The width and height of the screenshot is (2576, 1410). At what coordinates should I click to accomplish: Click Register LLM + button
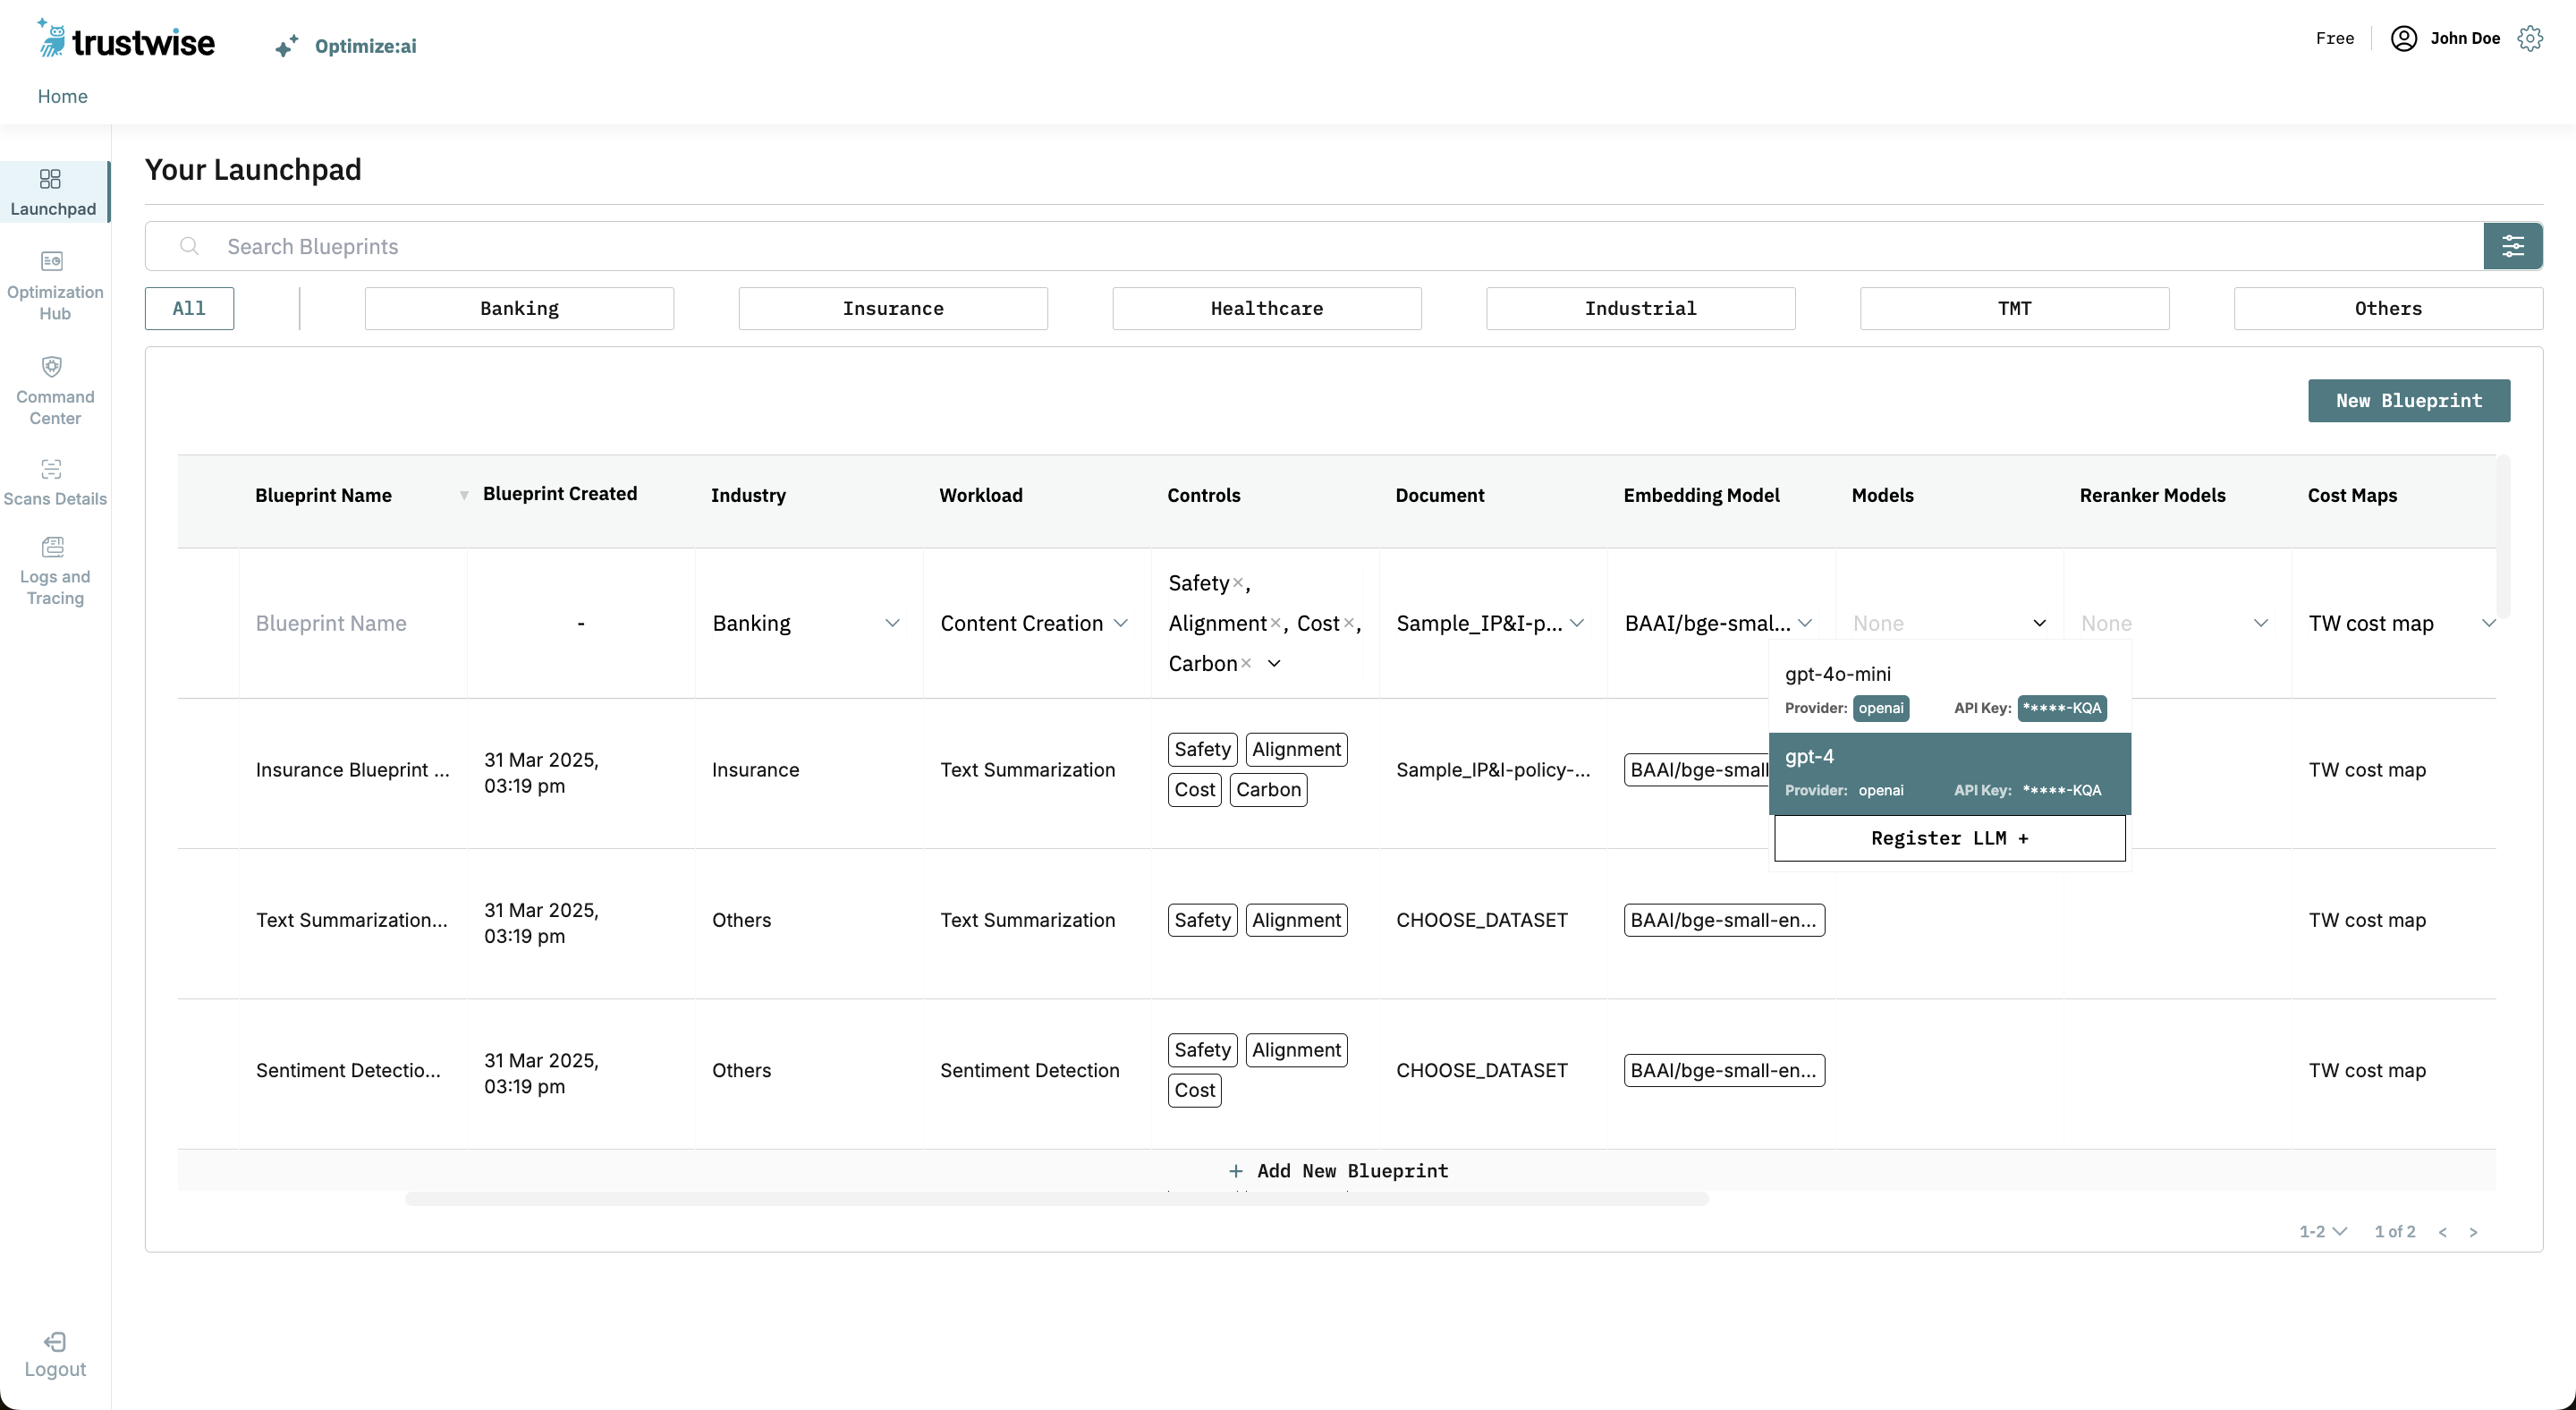pos(1949,839)
